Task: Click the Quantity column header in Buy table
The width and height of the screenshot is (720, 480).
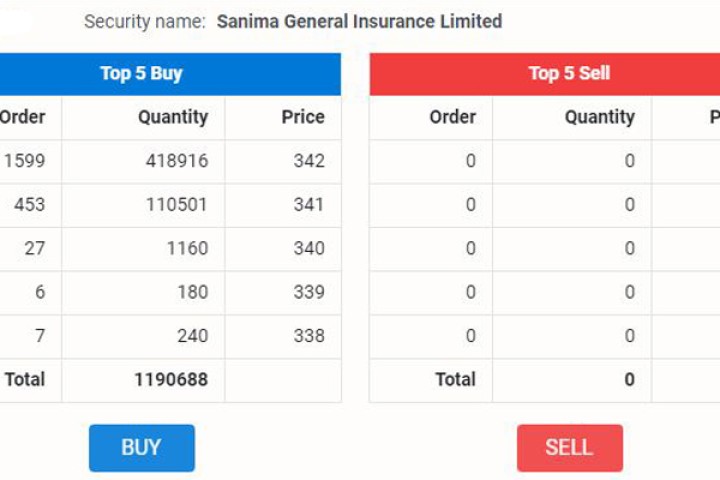Action: tap(173, 117)
